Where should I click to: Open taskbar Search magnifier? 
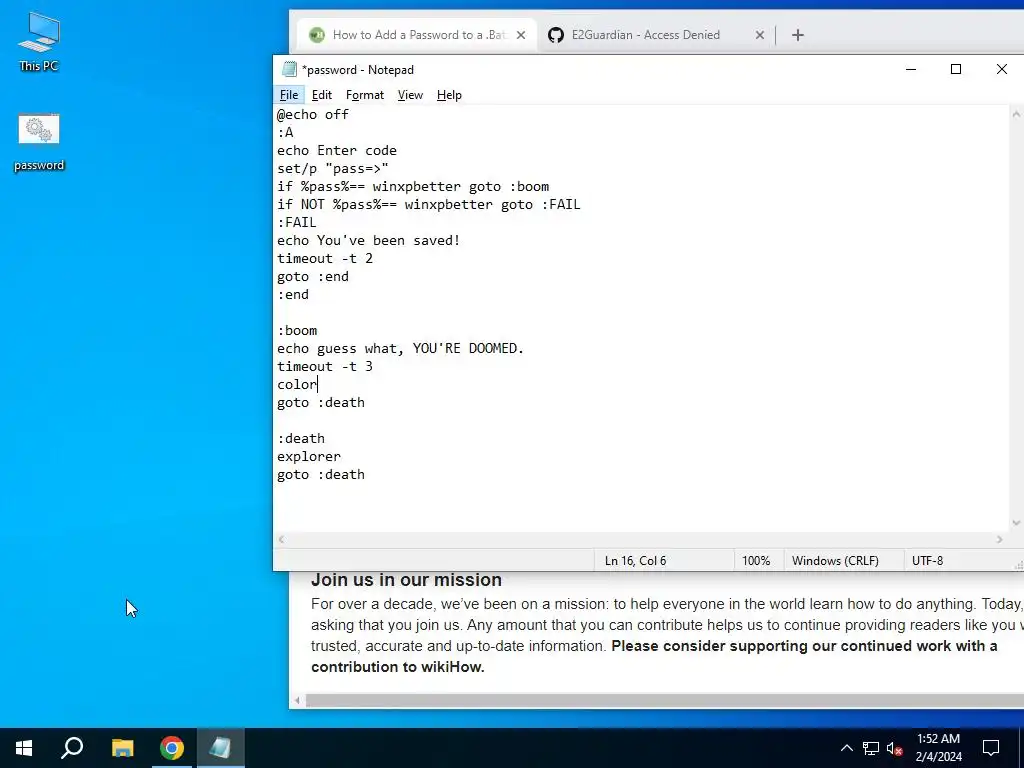(72, 748)
